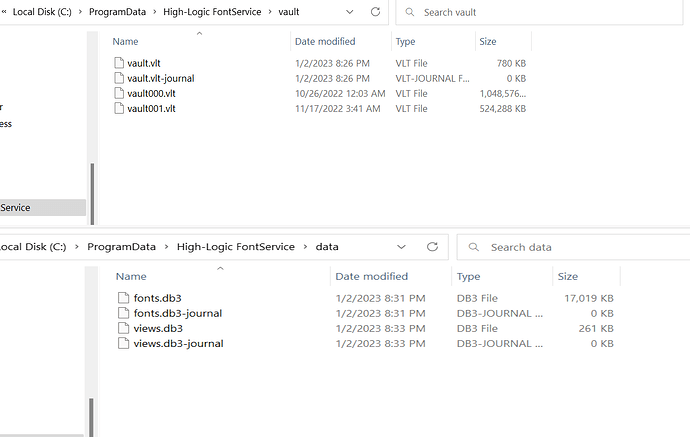This screenshot has height=437, width=690.
Task: Expand chevron after Local Disk (C:) in data address bar
Action: click(x=77, y=247)
